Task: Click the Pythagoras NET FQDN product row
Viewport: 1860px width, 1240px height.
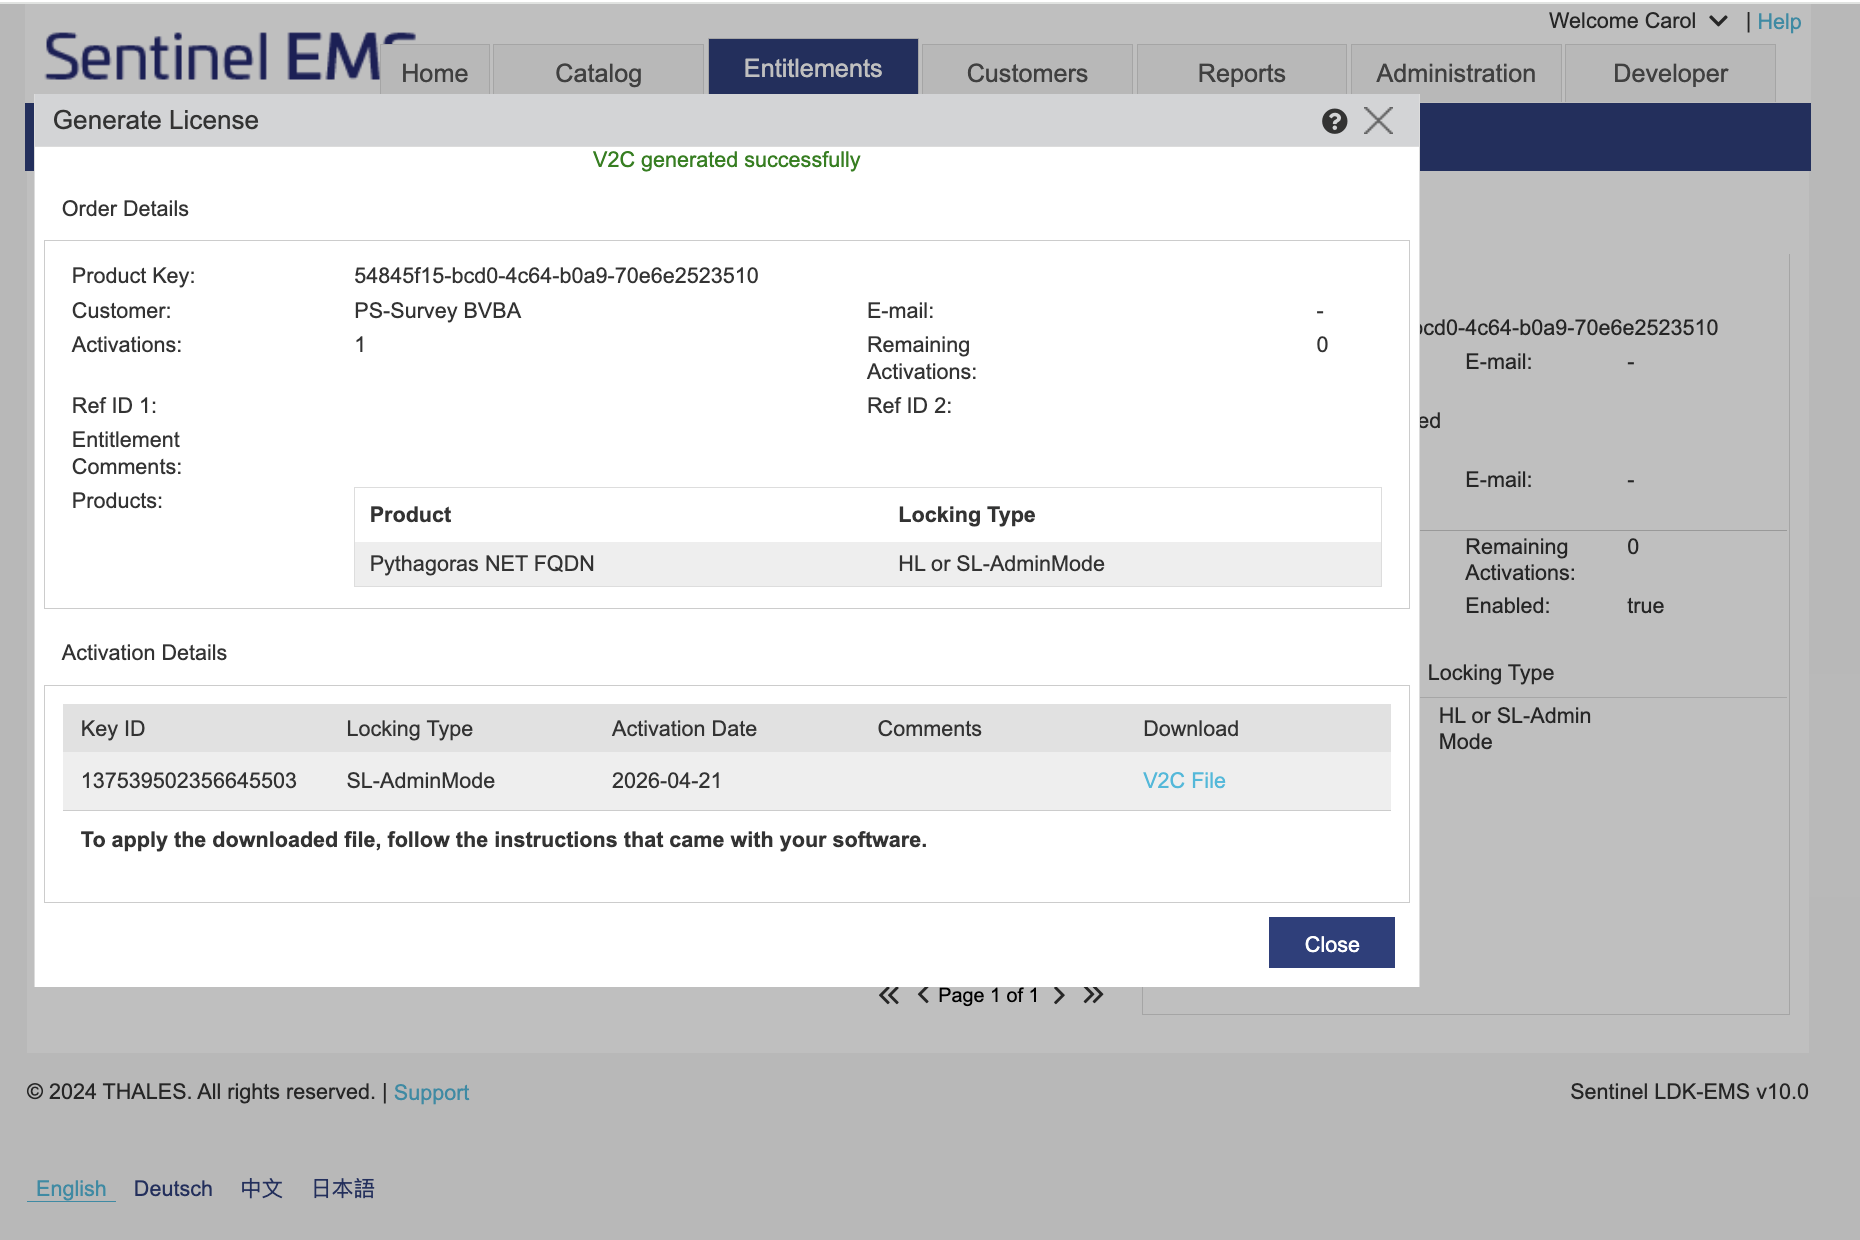Action: (x=868, y=564)
